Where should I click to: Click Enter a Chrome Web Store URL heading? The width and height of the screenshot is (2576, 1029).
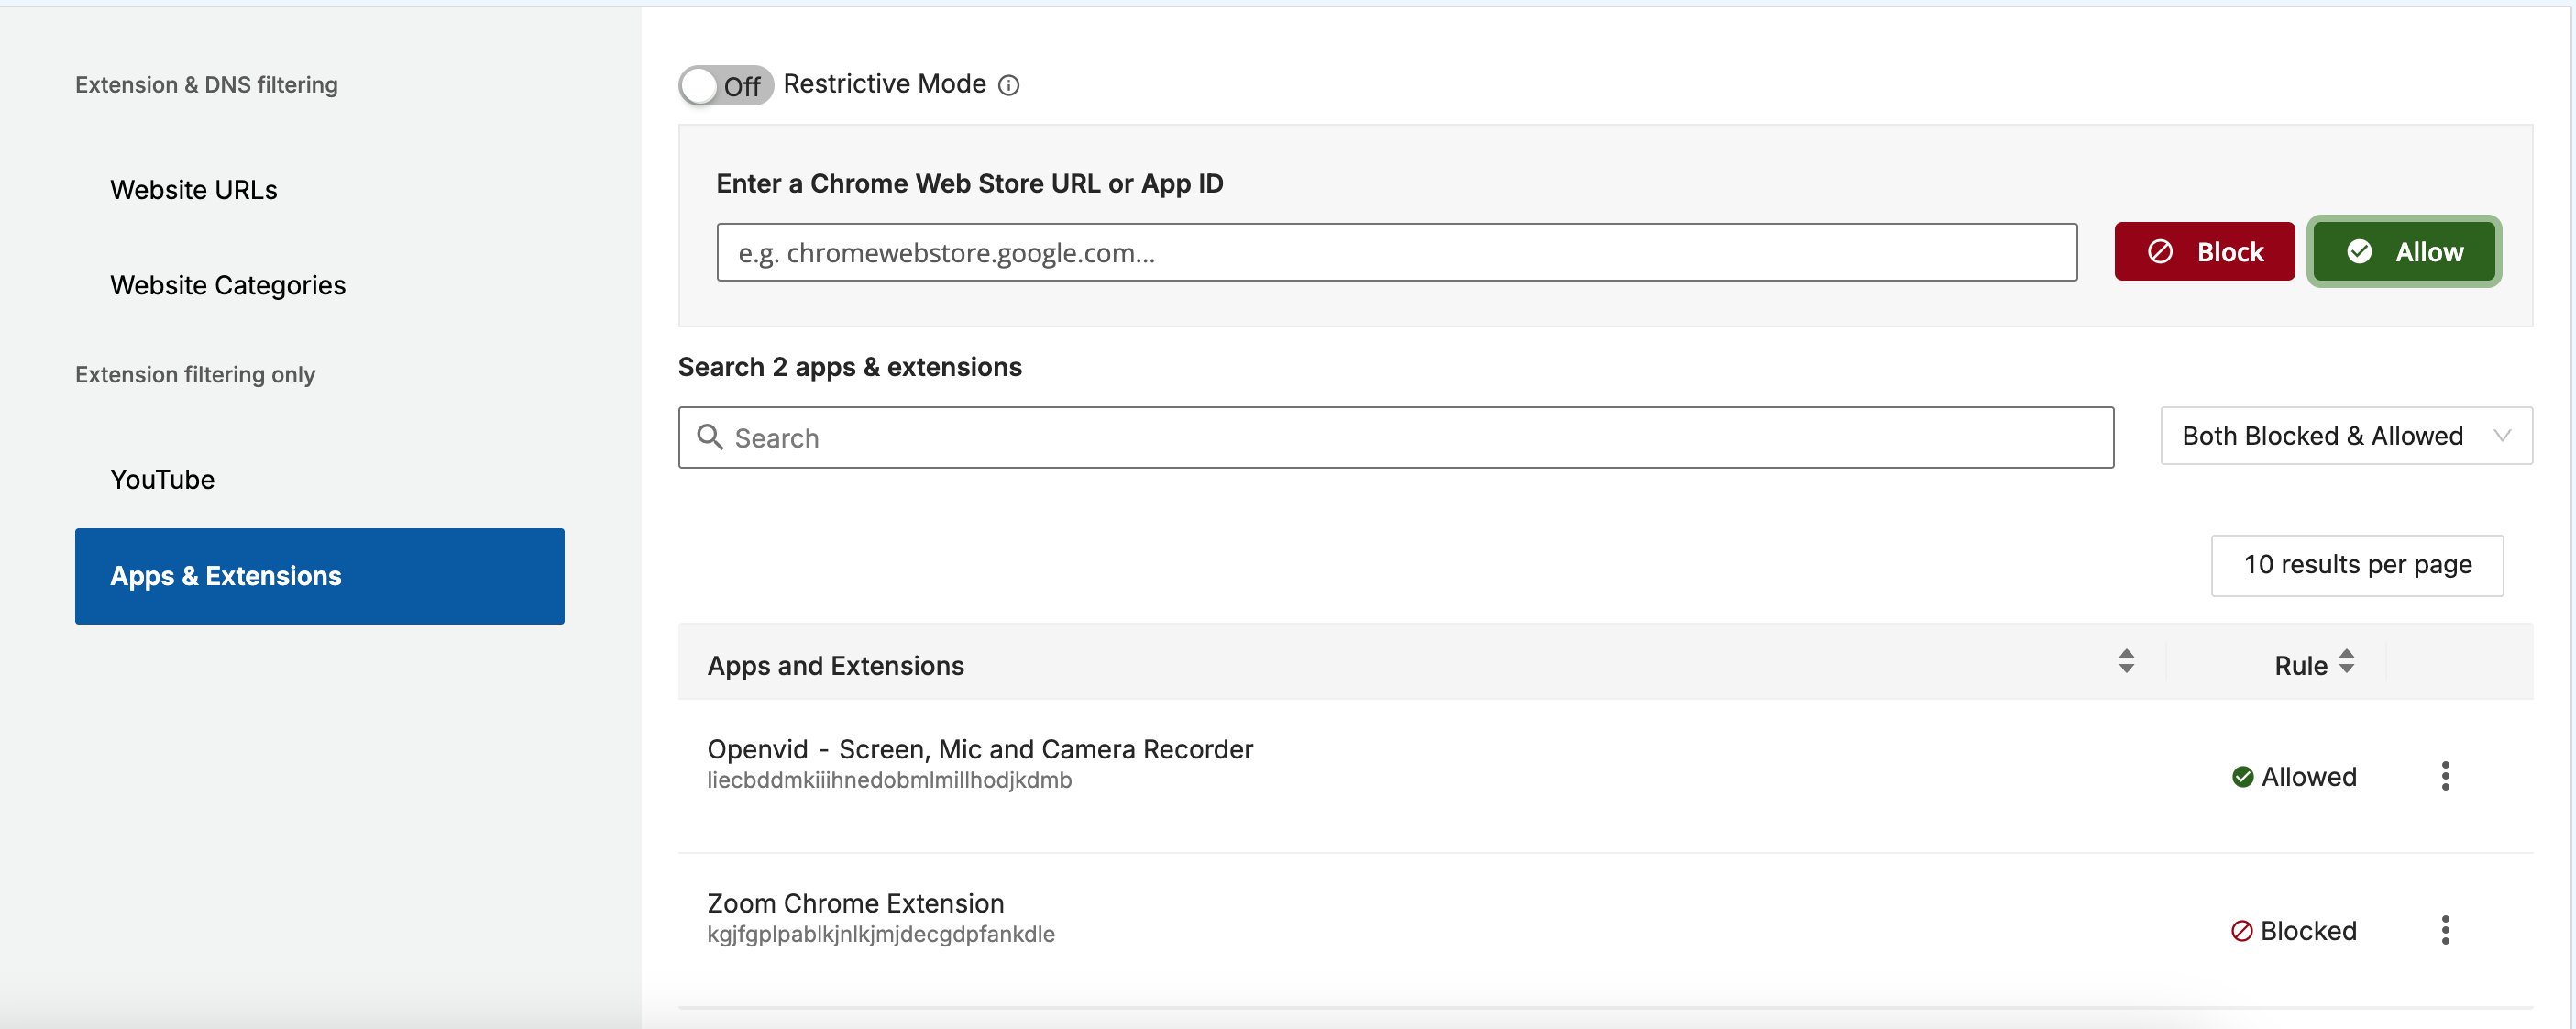pos(970,184)
